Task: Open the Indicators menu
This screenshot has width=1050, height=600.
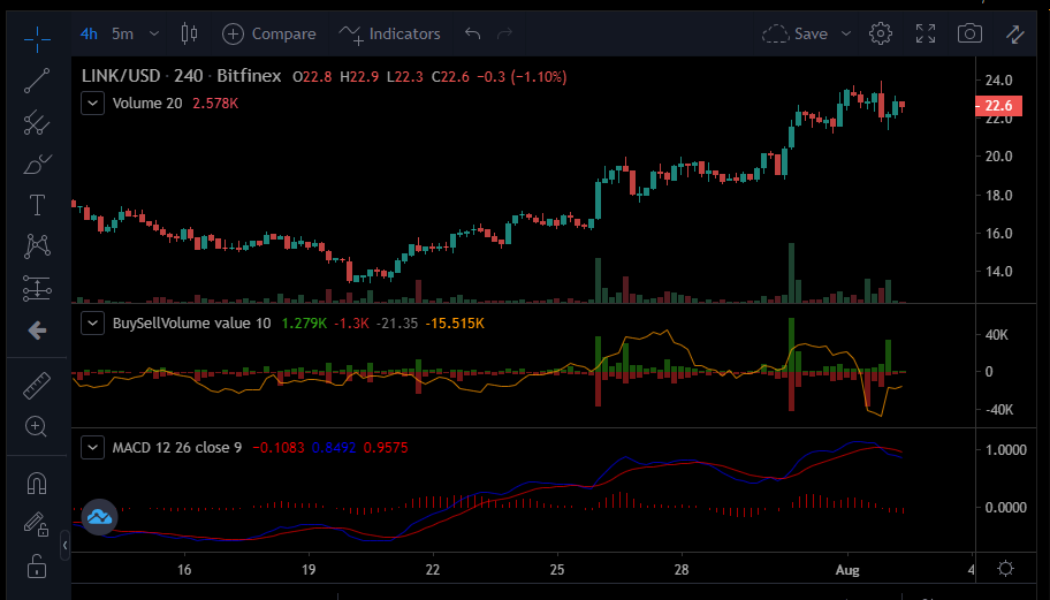Action: (x=390, y=34)
